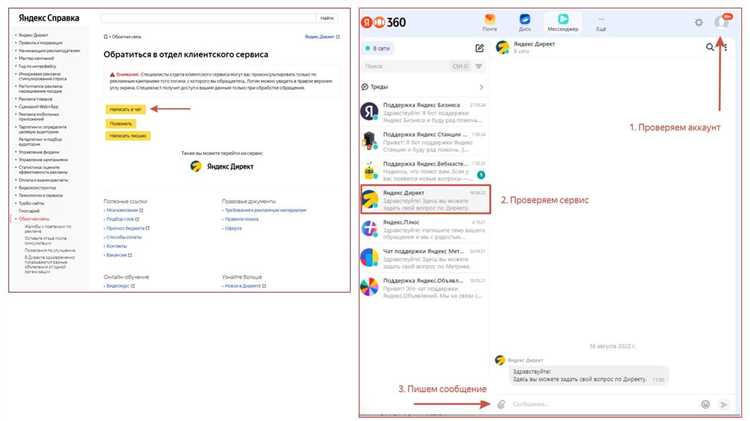
Task: Click the Написать письмо button
Action: pyautogui.click(x=128, y=136)
